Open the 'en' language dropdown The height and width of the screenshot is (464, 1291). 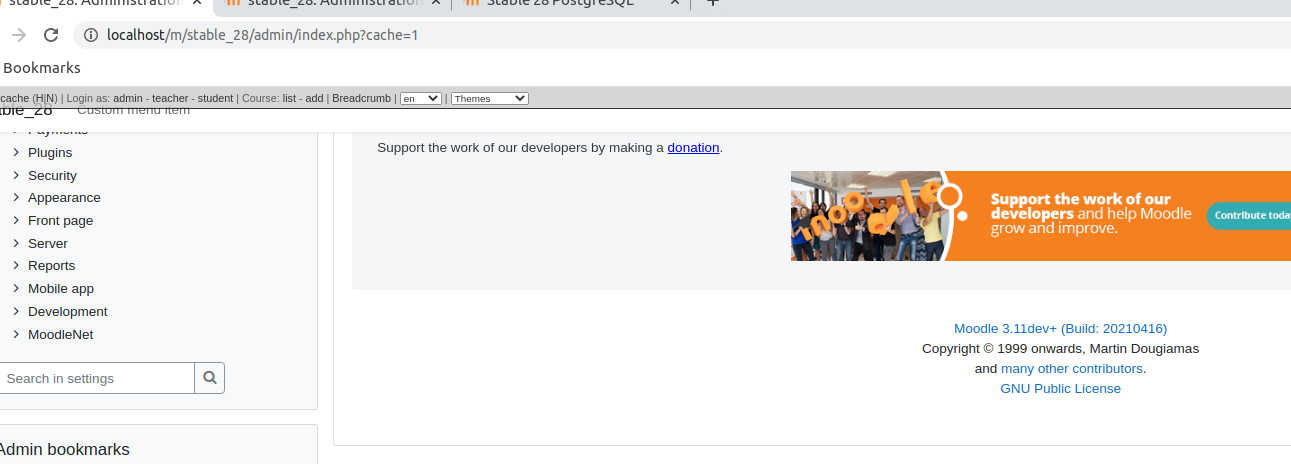coord(420,98)
